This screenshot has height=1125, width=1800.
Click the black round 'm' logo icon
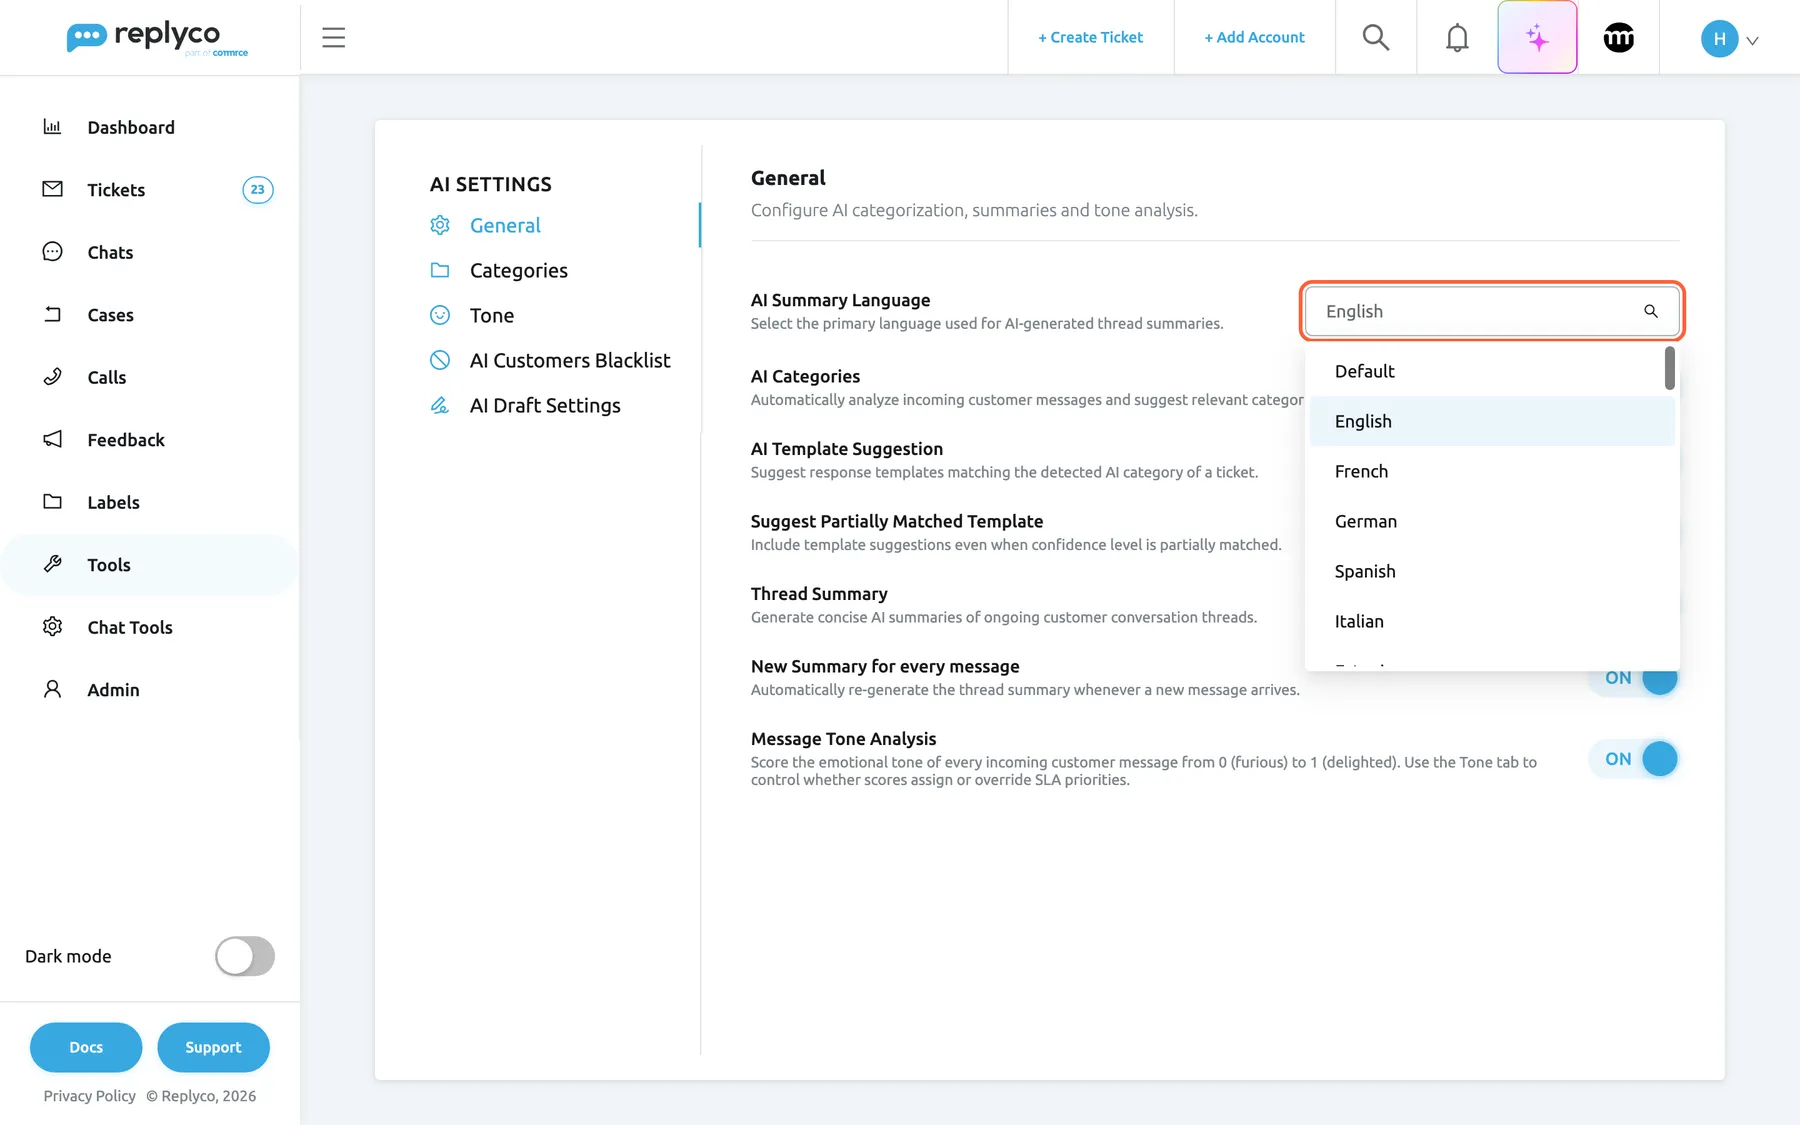pos(1619,37)
